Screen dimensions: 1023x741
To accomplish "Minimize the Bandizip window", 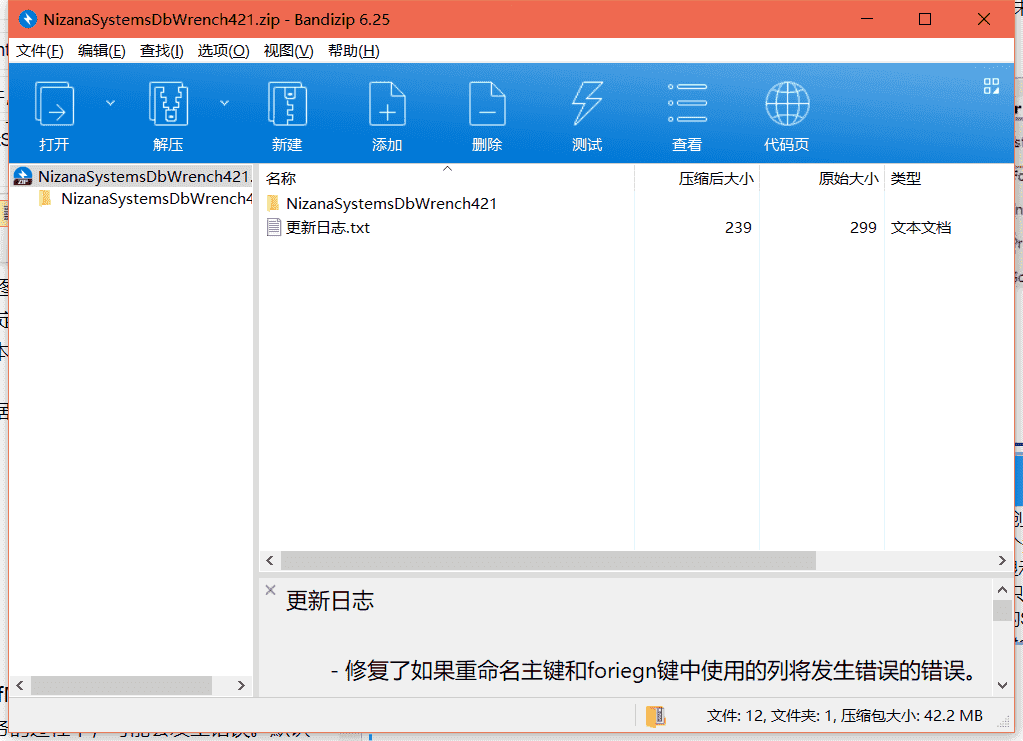I will pyautogui.click(x=867, y=20).
